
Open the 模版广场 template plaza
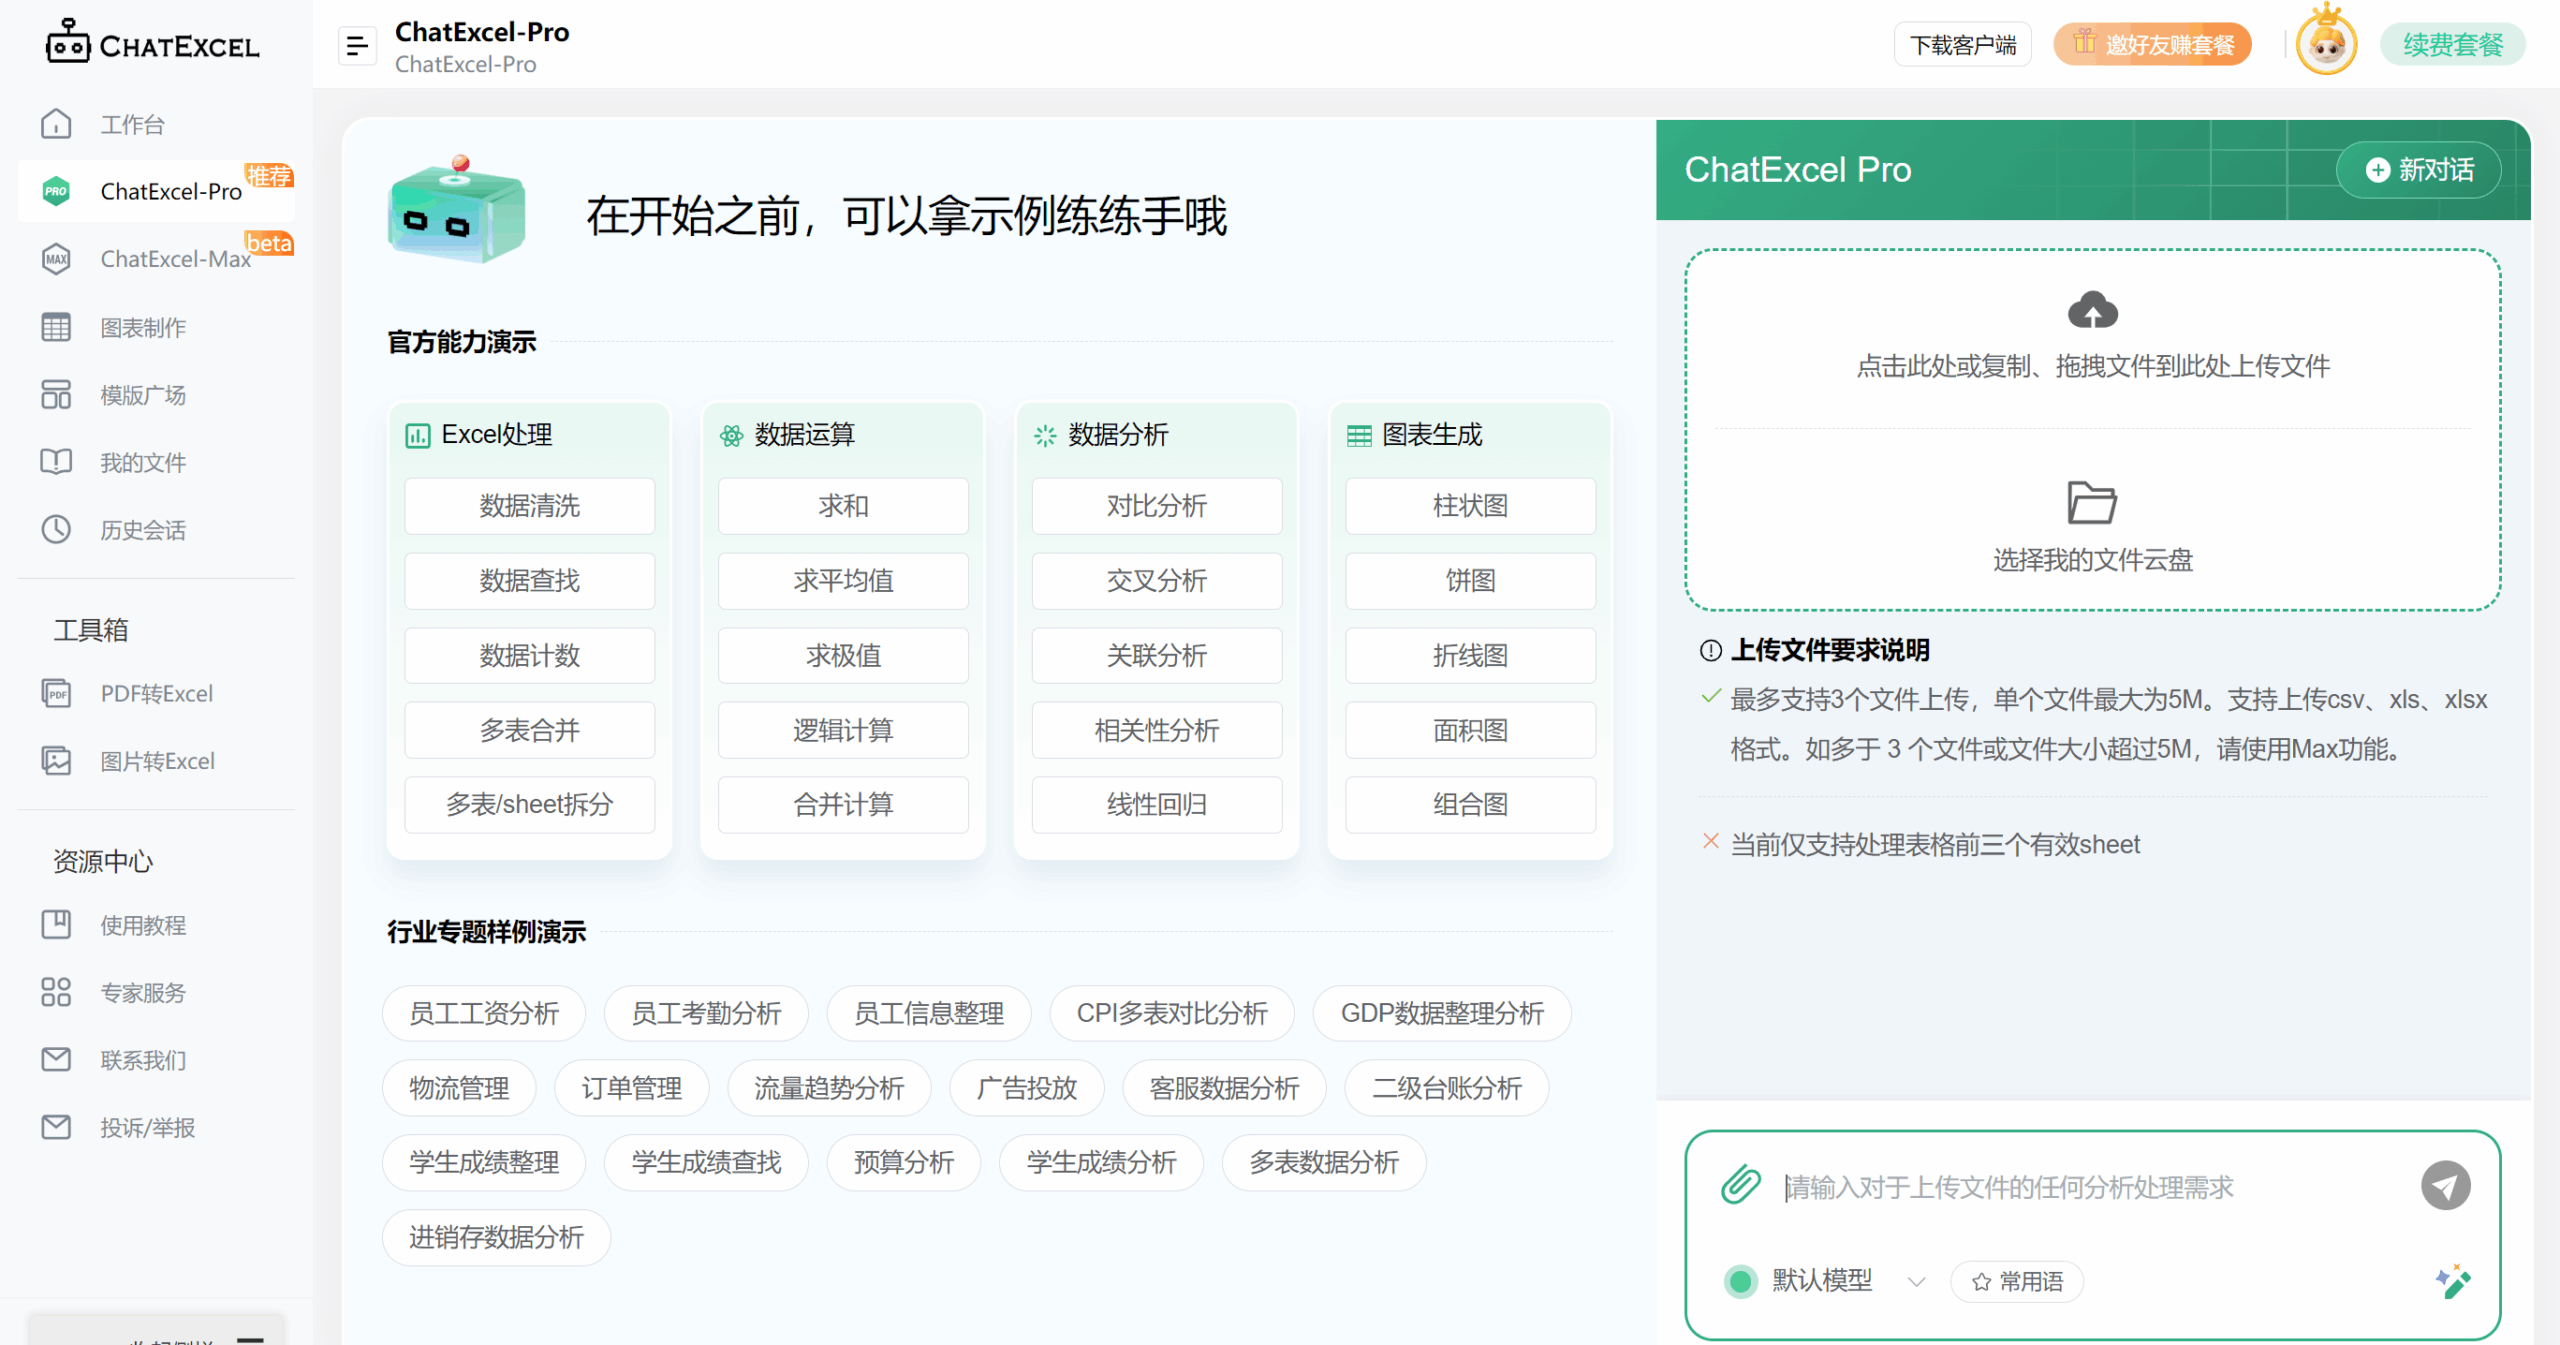tap(56, 394)
